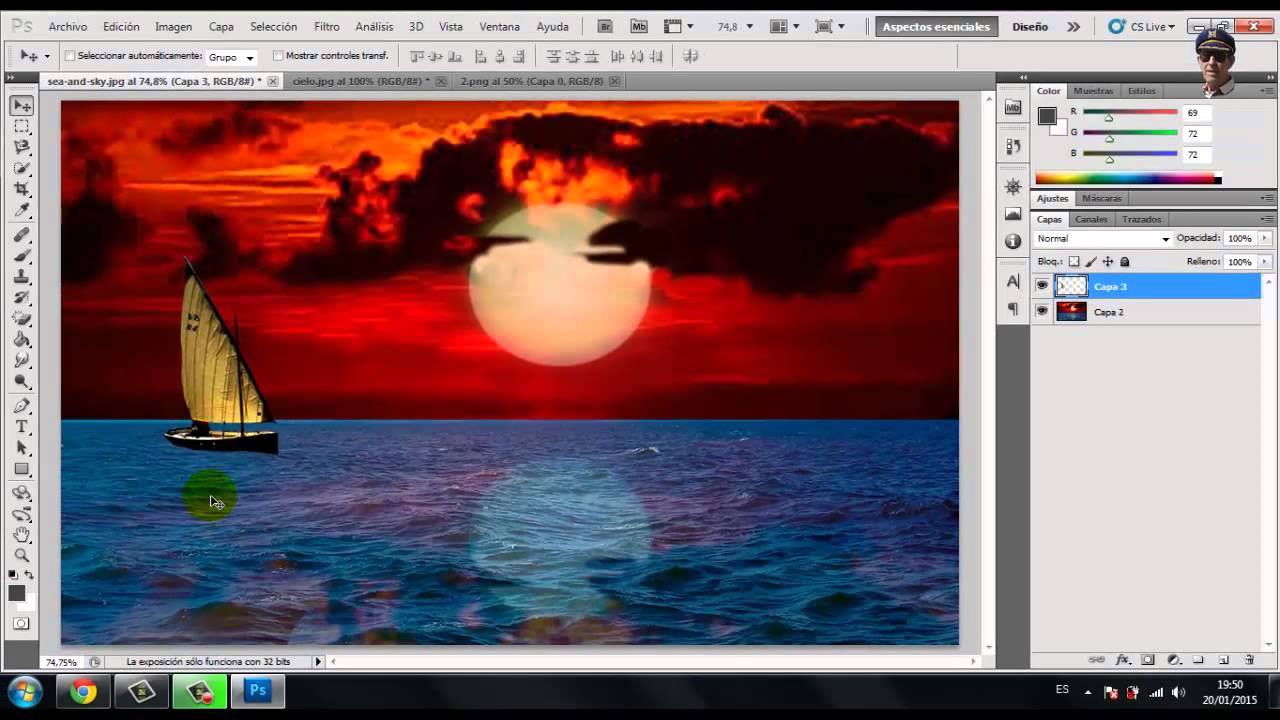The image size is (1280, 720).
Task: Toggle 'Seleccionar automáticamente' checkbox
Action: pos(70,56)
